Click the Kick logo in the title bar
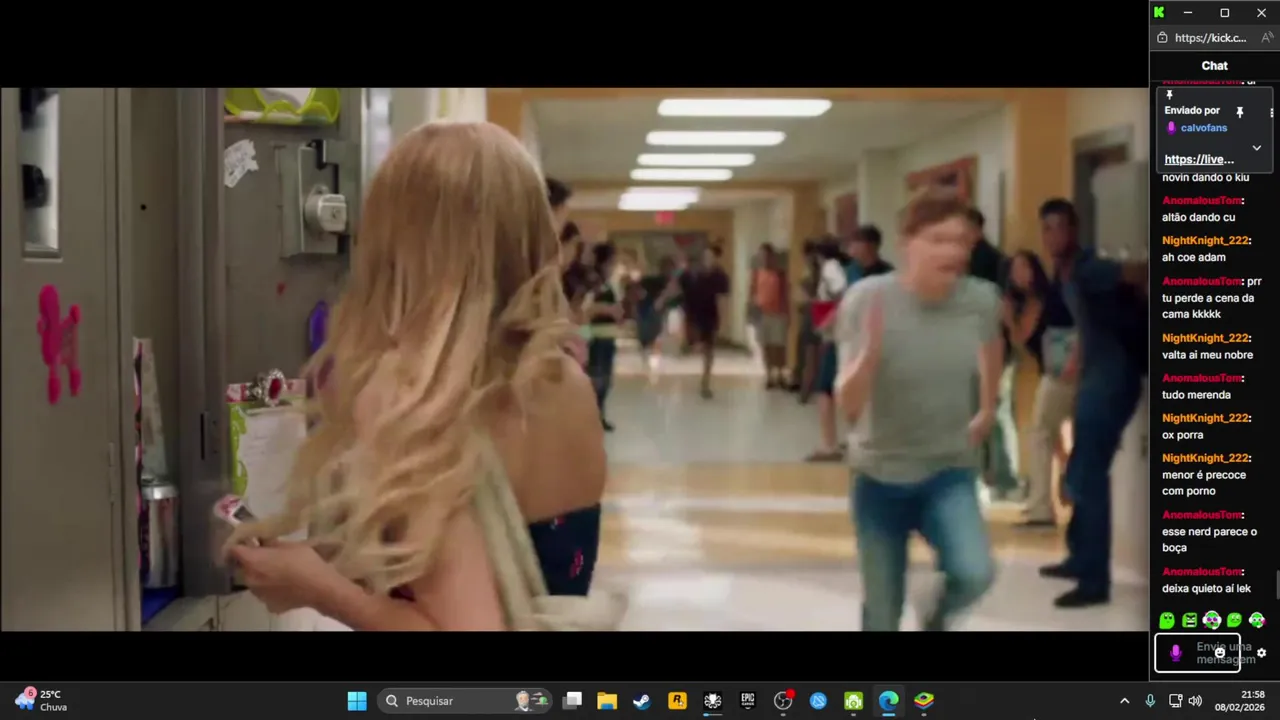1280x720 pixels. [x=1159, y=12]
